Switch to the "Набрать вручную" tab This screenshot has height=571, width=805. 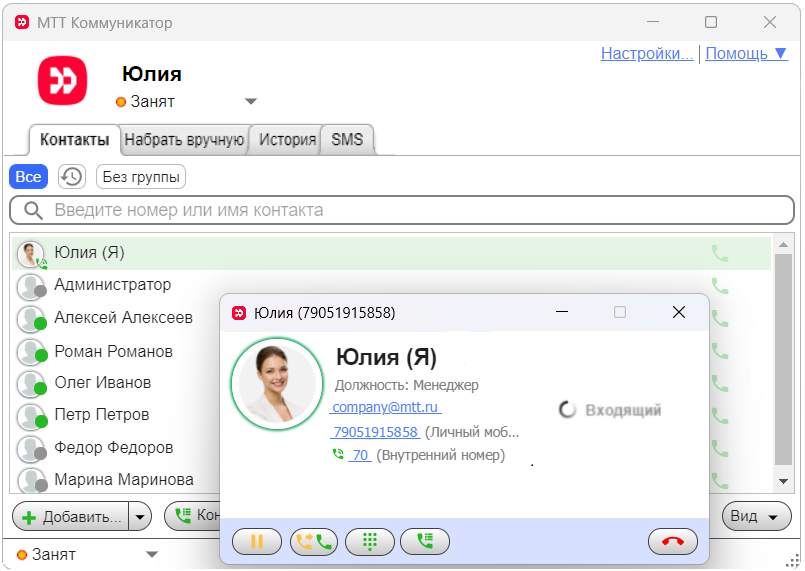[x=185, y=140]
